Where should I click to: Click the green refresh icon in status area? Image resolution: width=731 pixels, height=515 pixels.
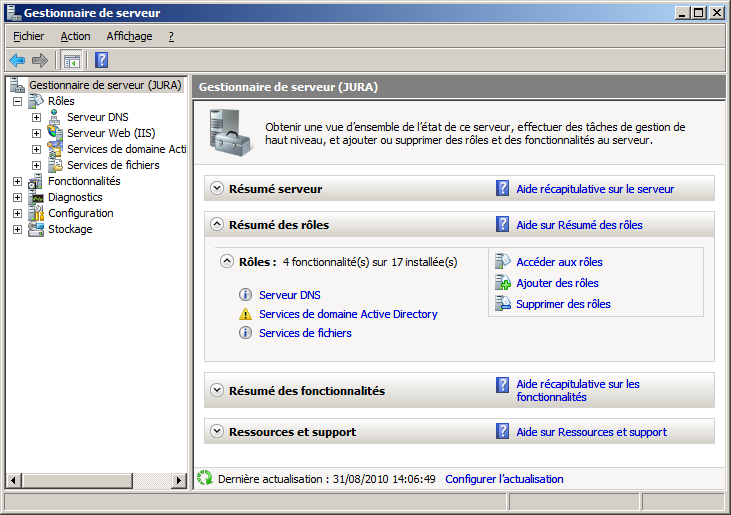[205, 479]
